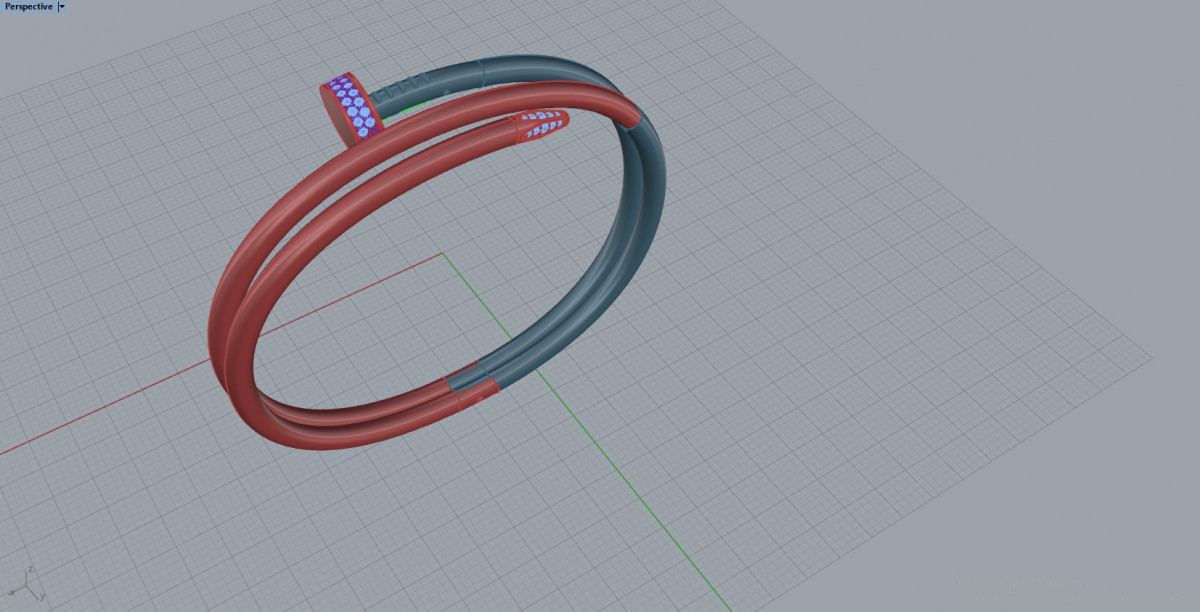Select the gem-studded pointed nail tip
The height and width of the screenshot is (612, 1200).
(x=541, y=126)
